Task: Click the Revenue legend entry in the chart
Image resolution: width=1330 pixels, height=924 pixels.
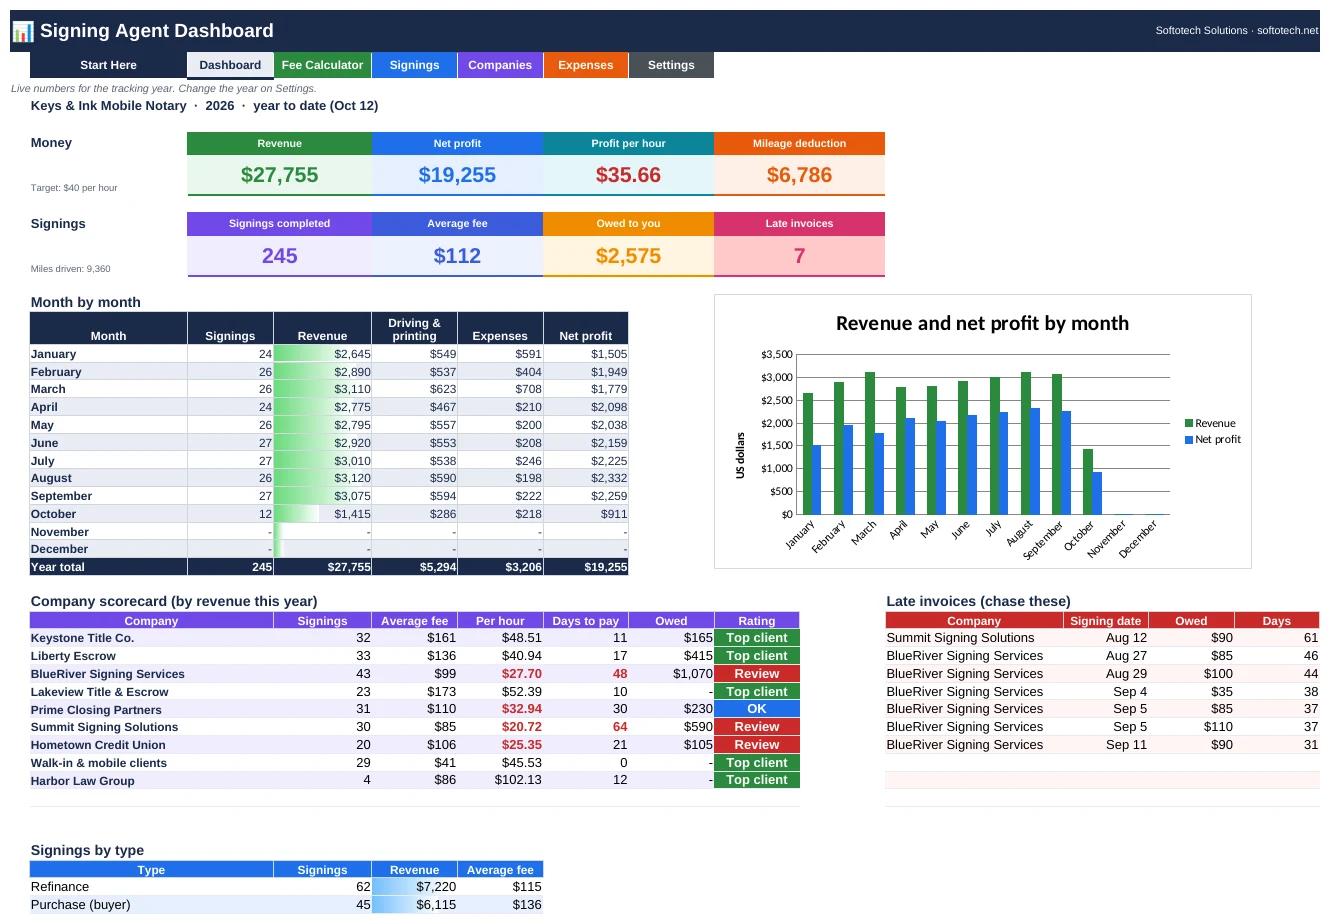Action: 1210,423
